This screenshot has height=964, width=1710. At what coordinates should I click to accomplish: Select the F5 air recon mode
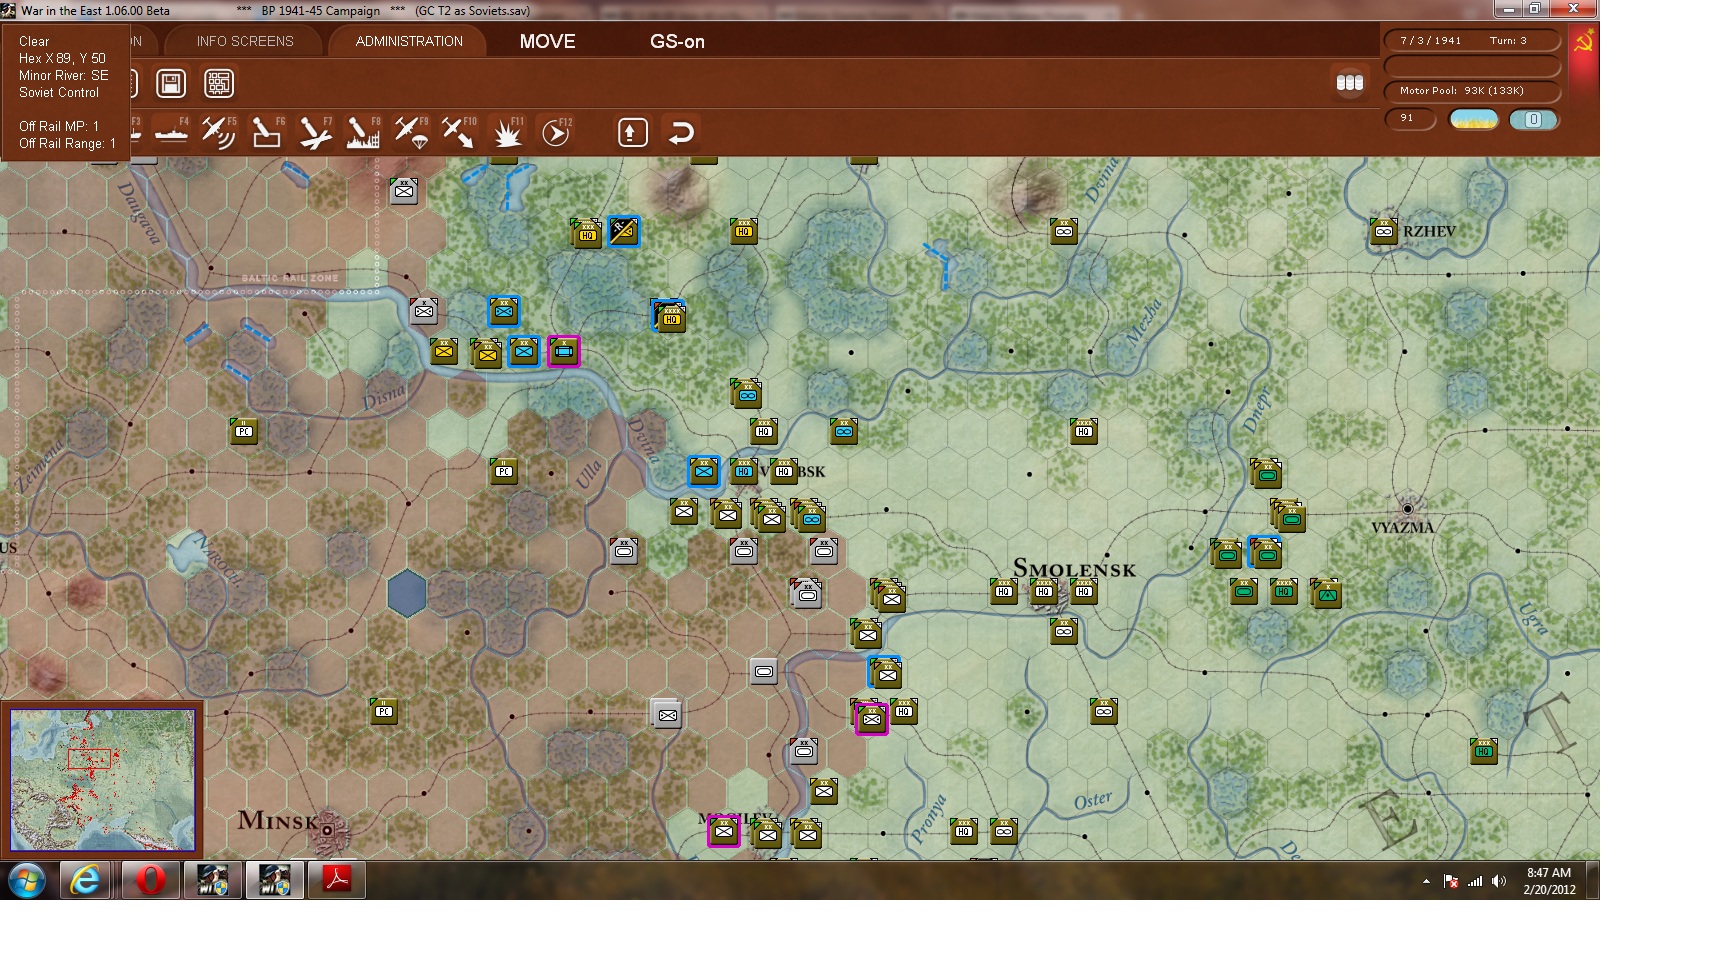click(x=218, y=132)
